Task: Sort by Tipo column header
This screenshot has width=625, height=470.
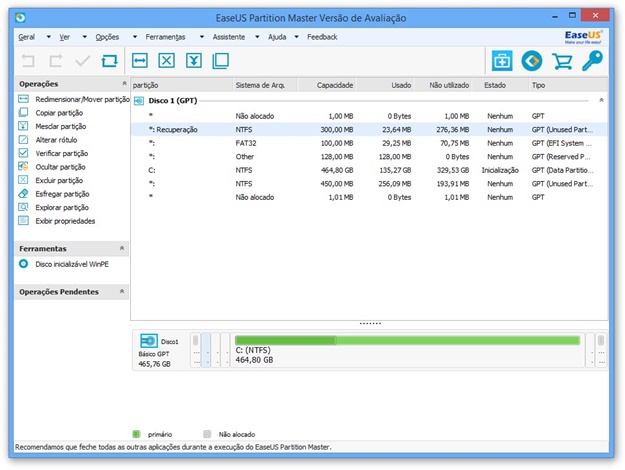Action: click(x=568, y=85)
